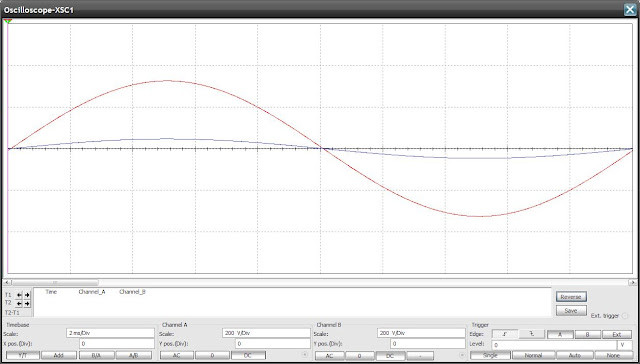Set trigger mode to Normal
The image size is (640, 364).
[533, 355]
